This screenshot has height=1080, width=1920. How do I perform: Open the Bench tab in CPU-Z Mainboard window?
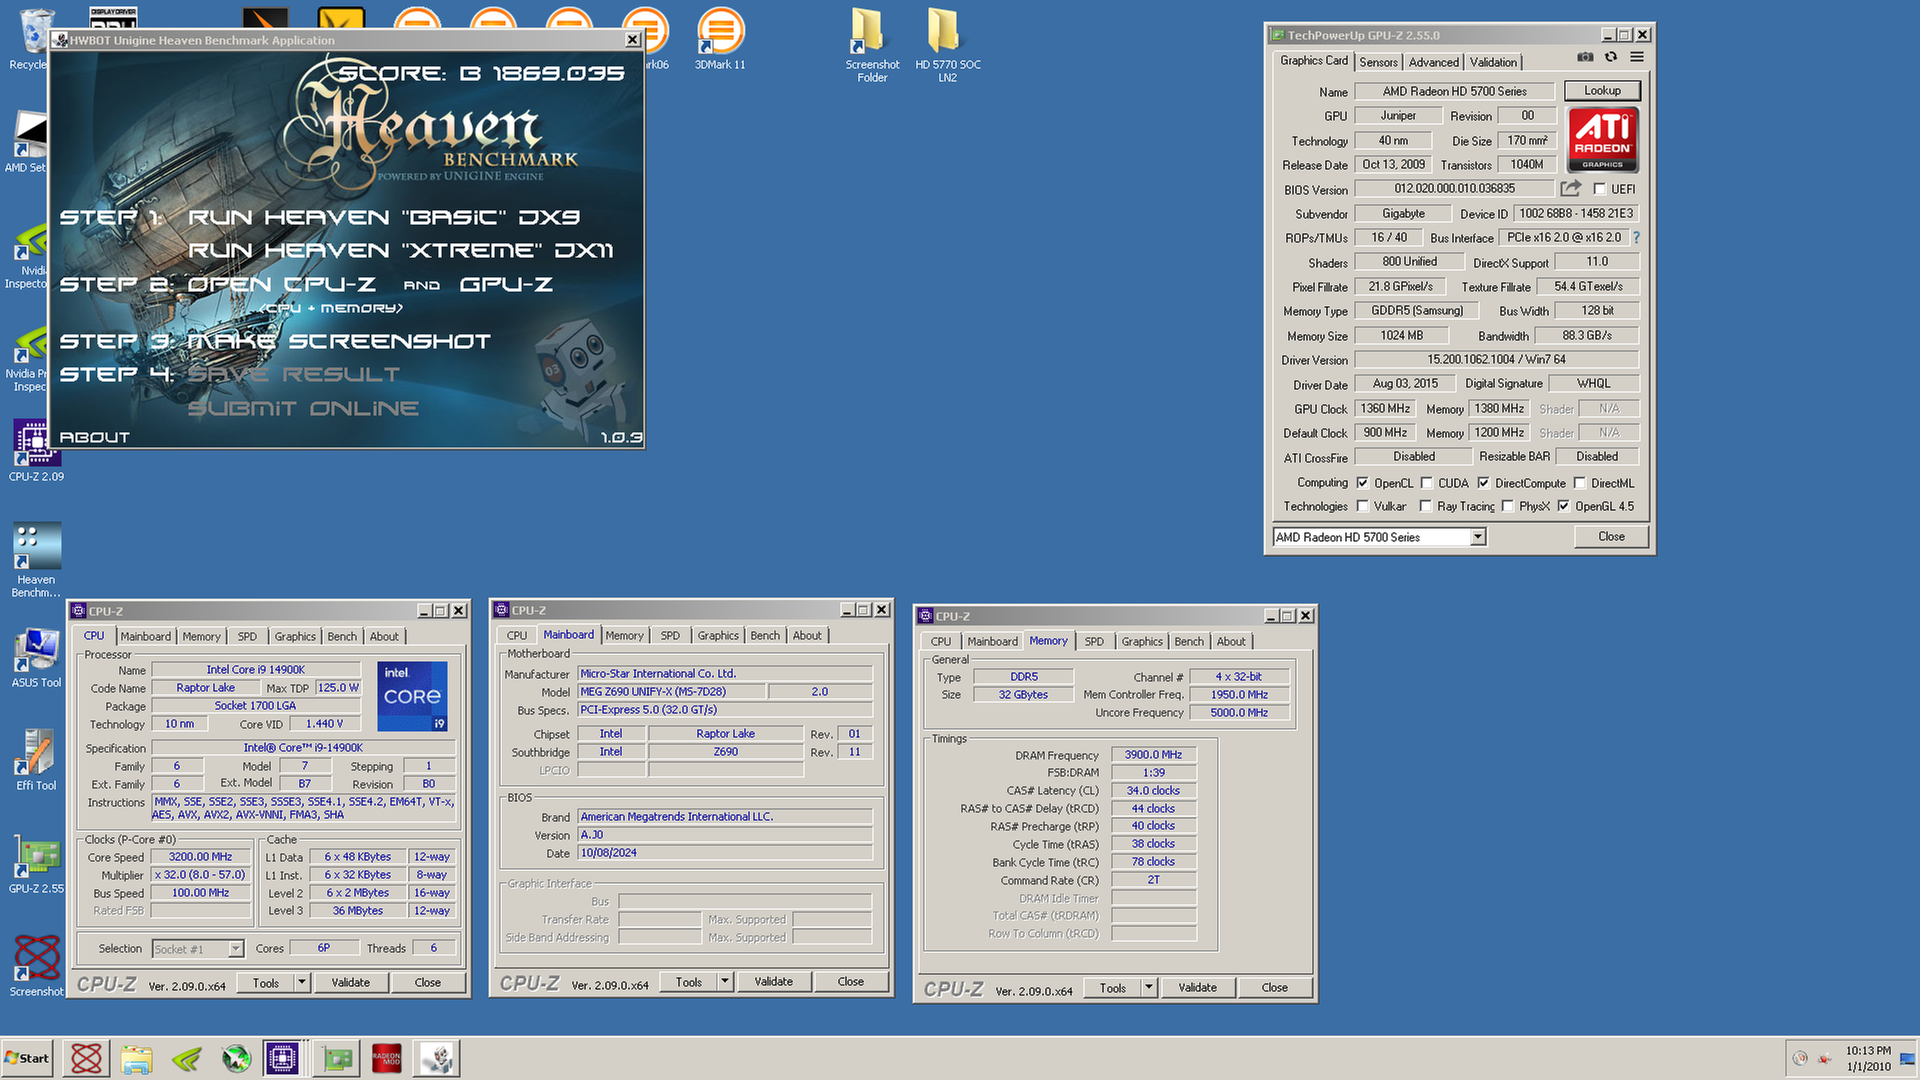coord(765,636)
